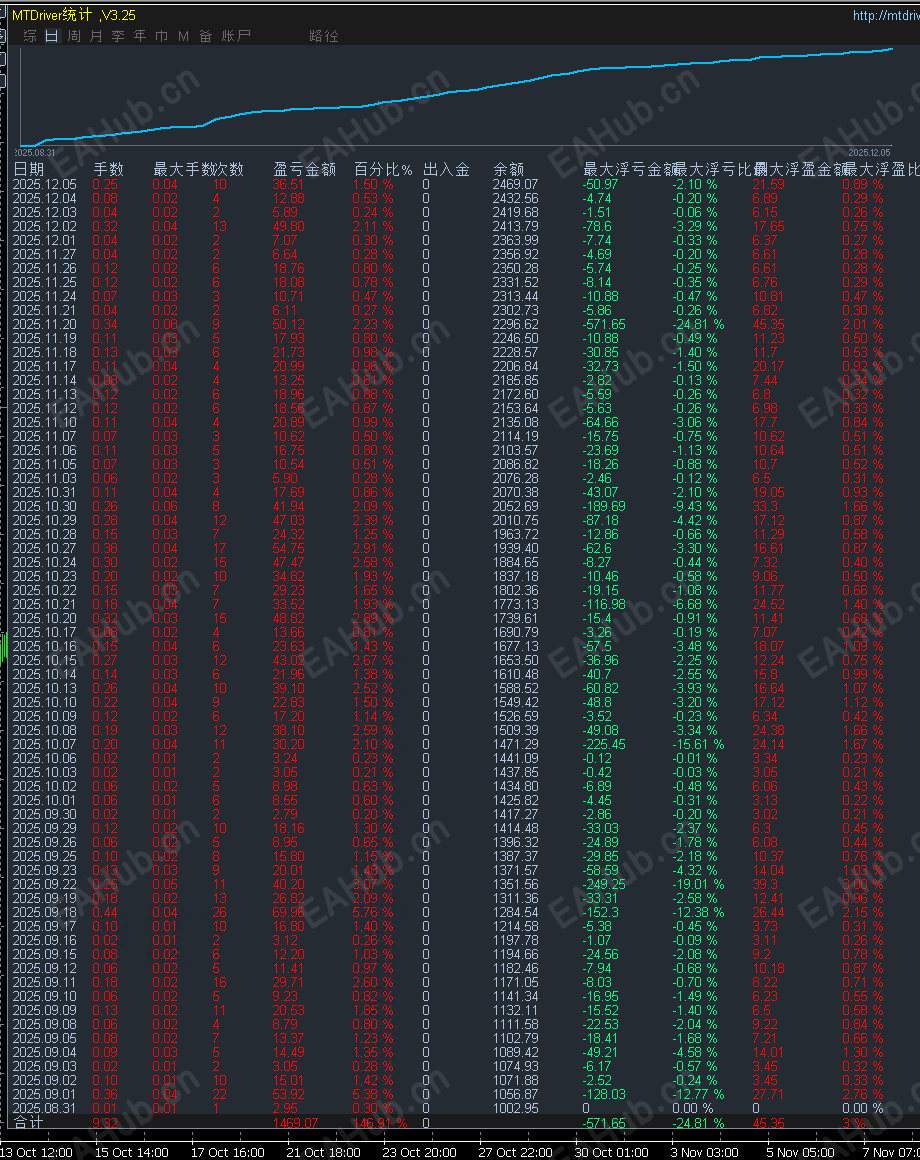Switch to the highlighted 日 daily tab
920x1160 pixels.
click(51, 35)
